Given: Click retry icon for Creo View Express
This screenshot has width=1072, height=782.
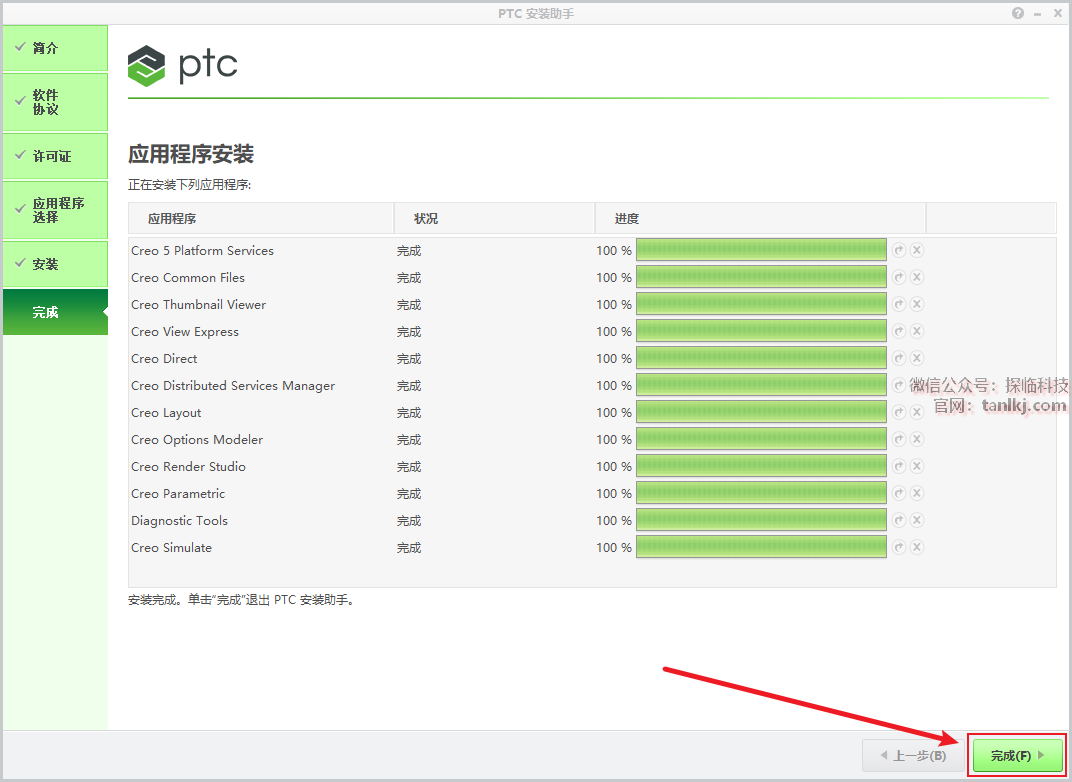Looking at the screenshot, I should pyautogui.click(x=899, y=331).
